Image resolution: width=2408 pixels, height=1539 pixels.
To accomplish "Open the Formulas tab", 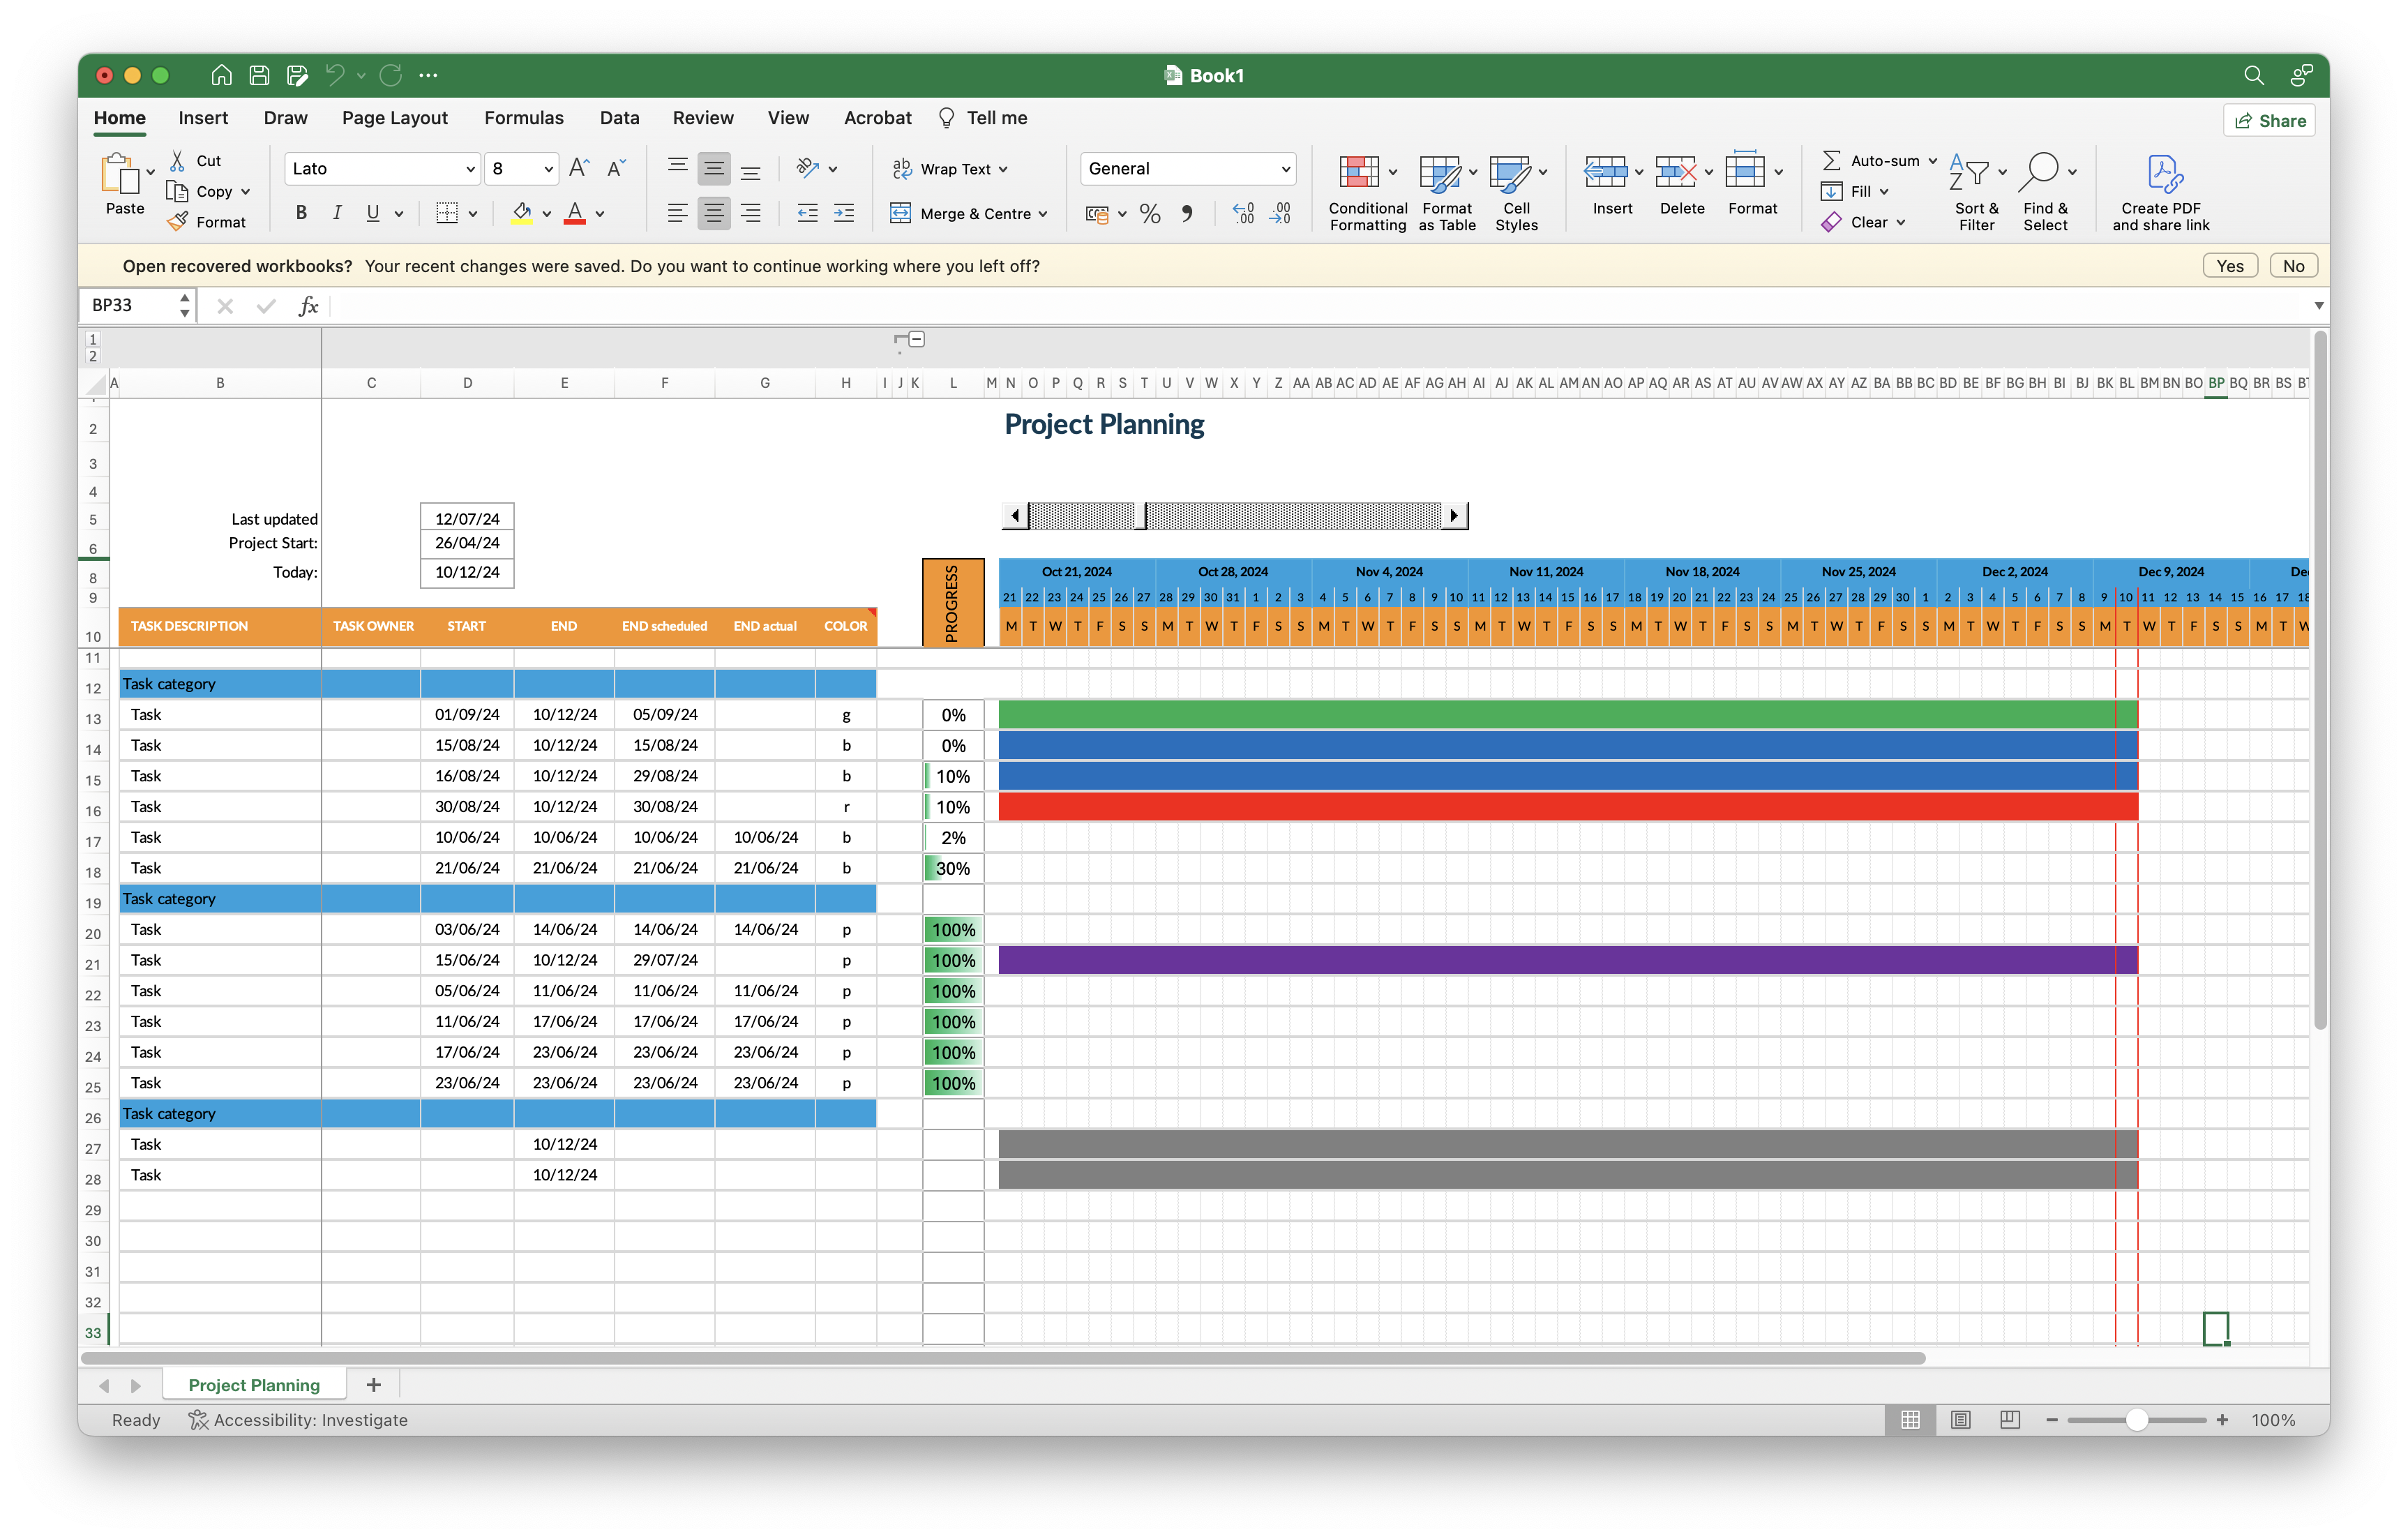I will click(x=524, y=118).
